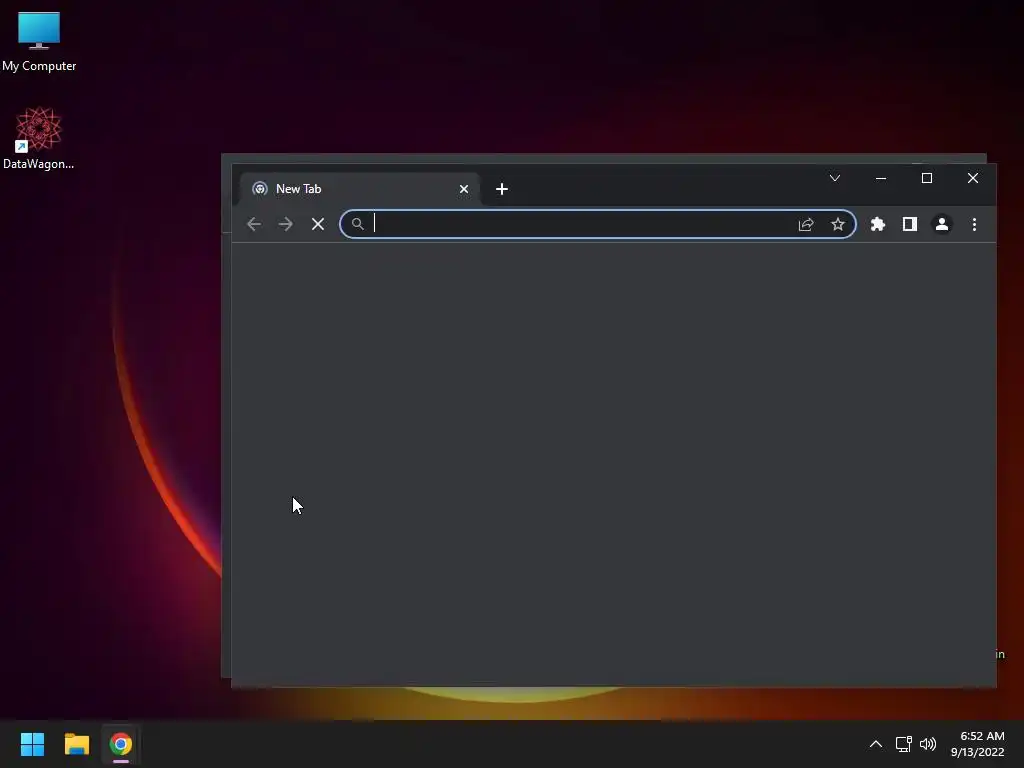Open the Windows Start menu

(x=33, y=744)
